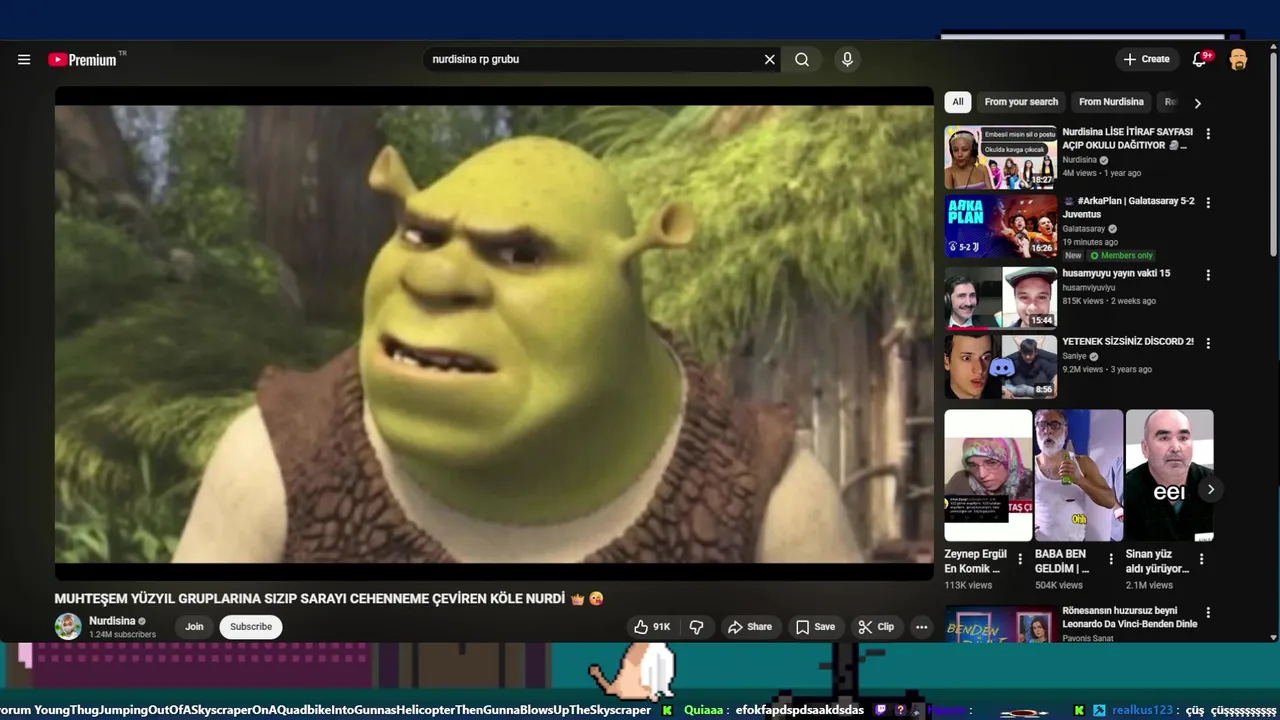Click the Shrek video player area
This screenshot has width=1280, height=720.
(x=494, y=333)
